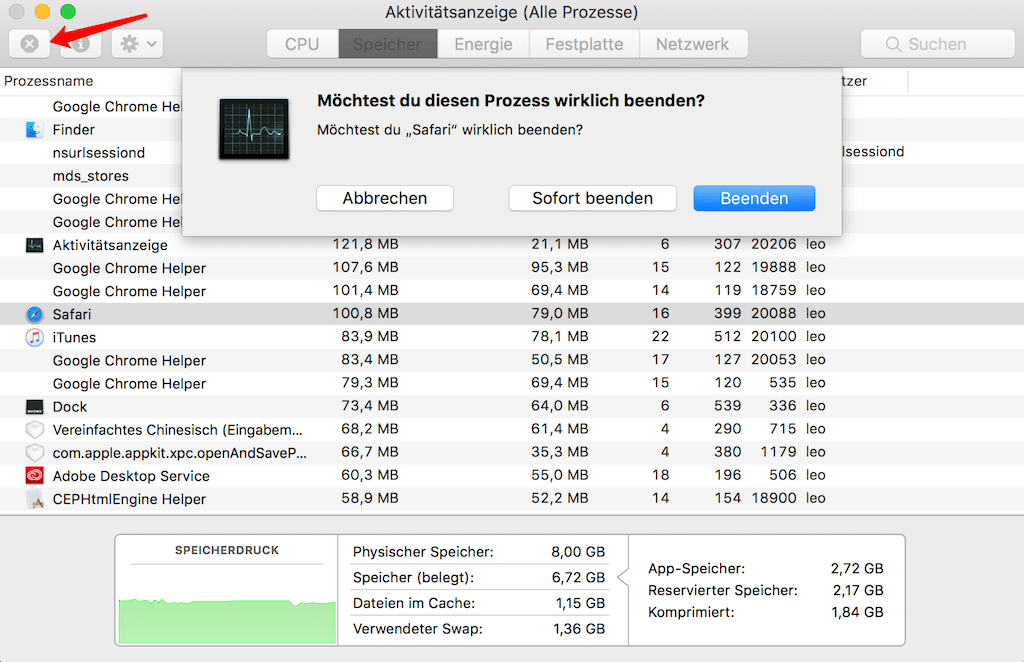Click the Safari compass icon

(35, 314)
